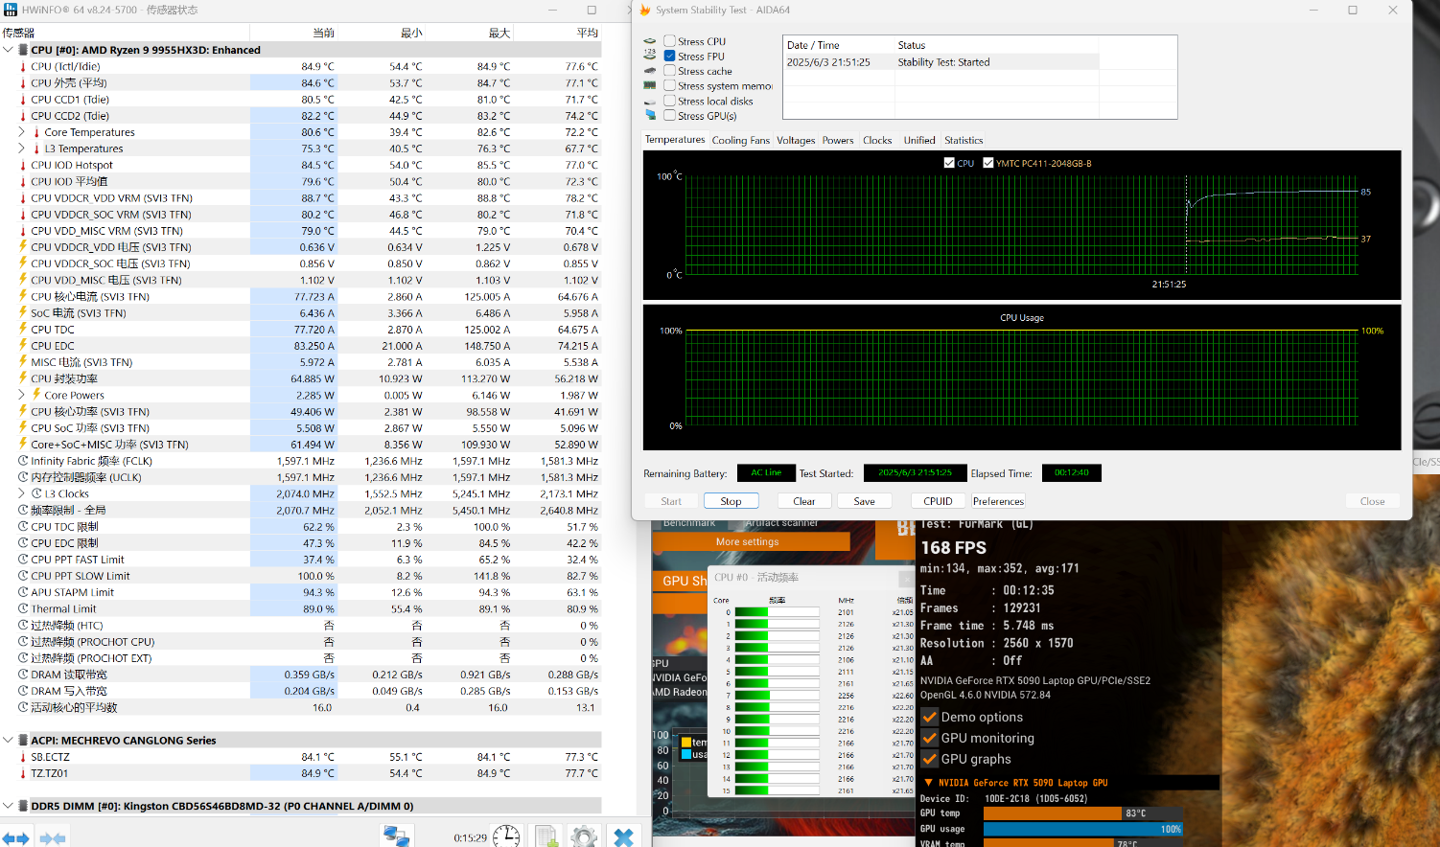Click the AIDA64 flame icon in the title bar
The width and height of the screenshot is (1440, 847).
(645, 10)
